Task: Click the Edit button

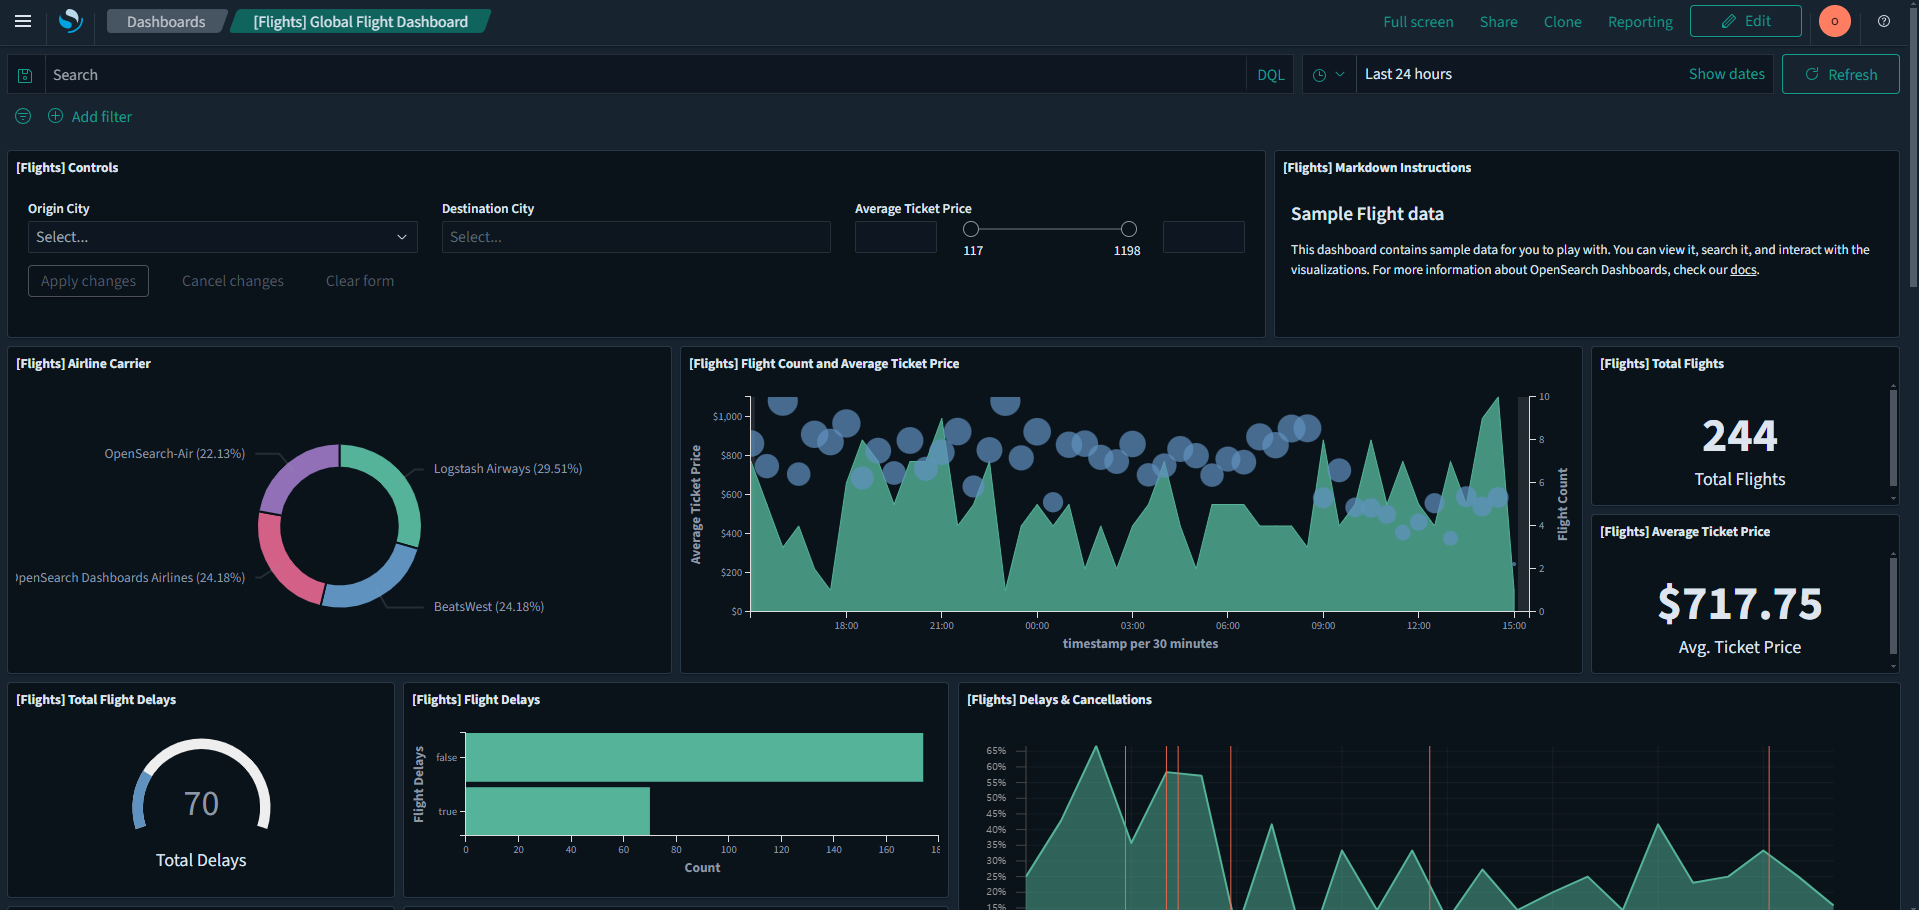Action: tap(1745, 21)
